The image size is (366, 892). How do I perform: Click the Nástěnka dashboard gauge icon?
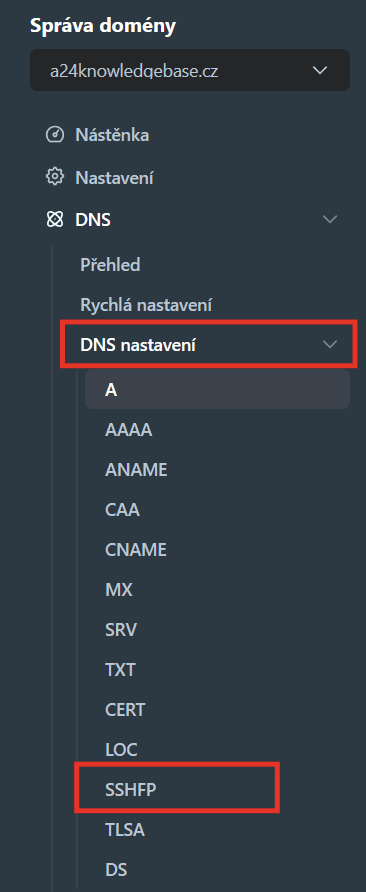pyautogui.click(x=55, y=135)
